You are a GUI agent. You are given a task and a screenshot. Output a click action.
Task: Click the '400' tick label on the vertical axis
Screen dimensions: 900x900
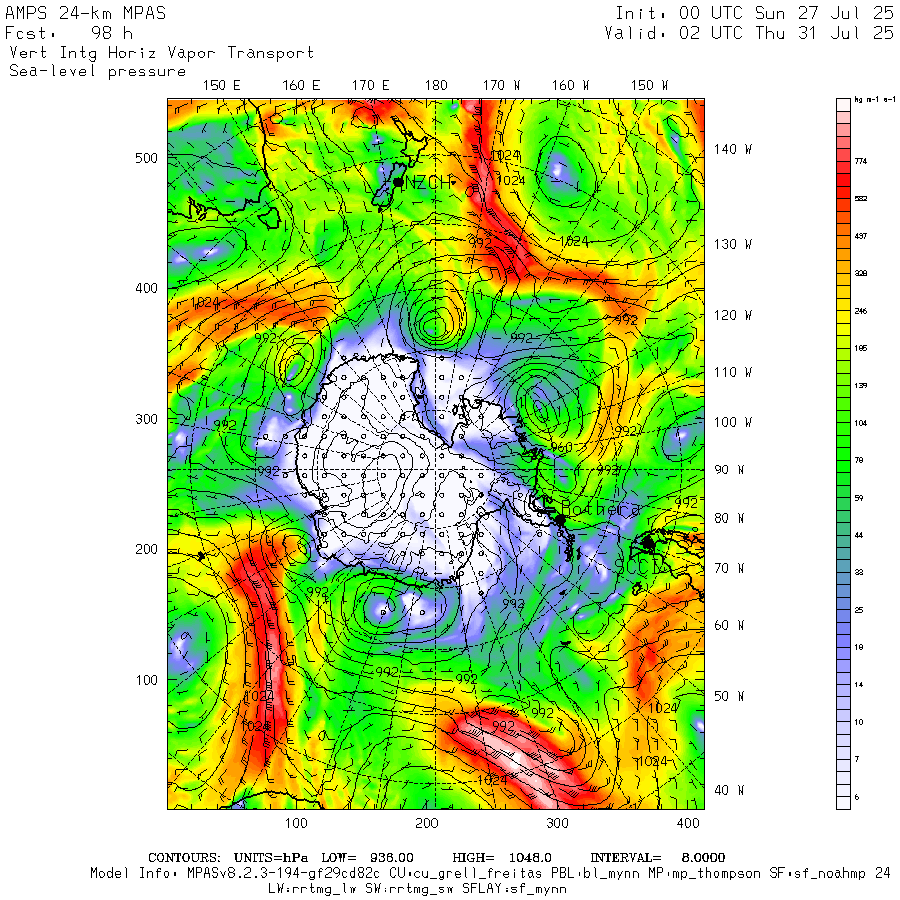point(146,288)
